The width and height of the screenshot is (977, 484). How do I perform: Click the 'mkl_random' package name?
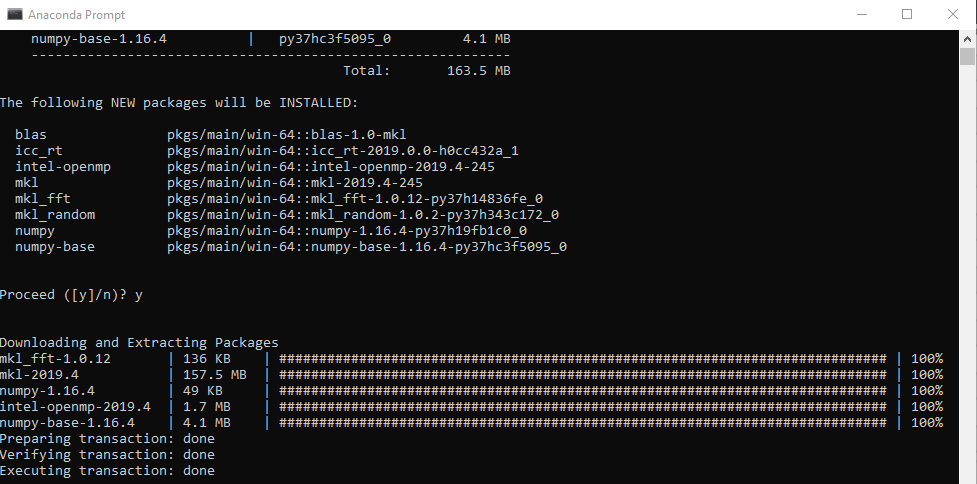[x=55, y=215]
